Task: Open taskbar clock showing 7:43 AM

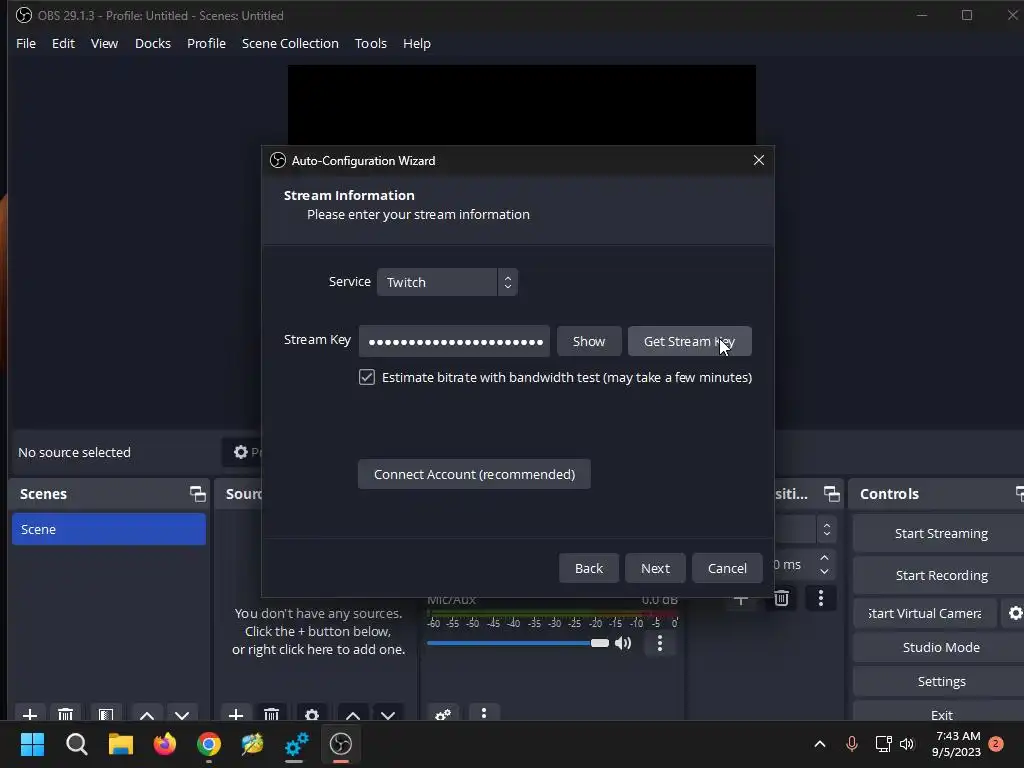Action: point(956,744)
